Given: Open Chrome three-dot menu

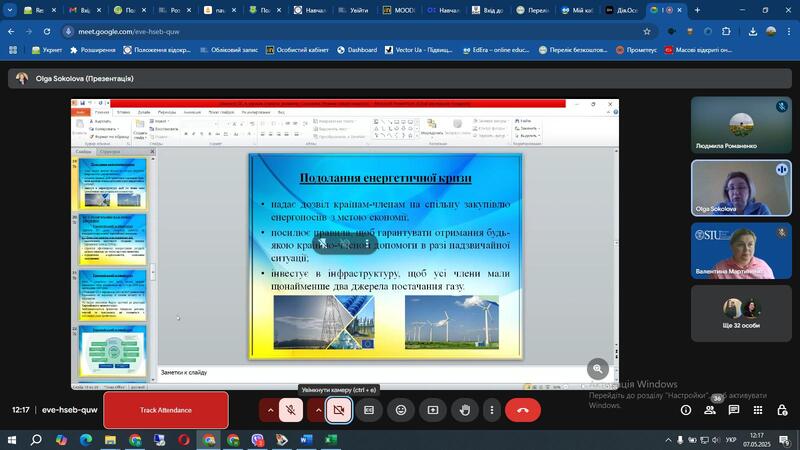Looking at the screenshot, I should coord(789,32).
